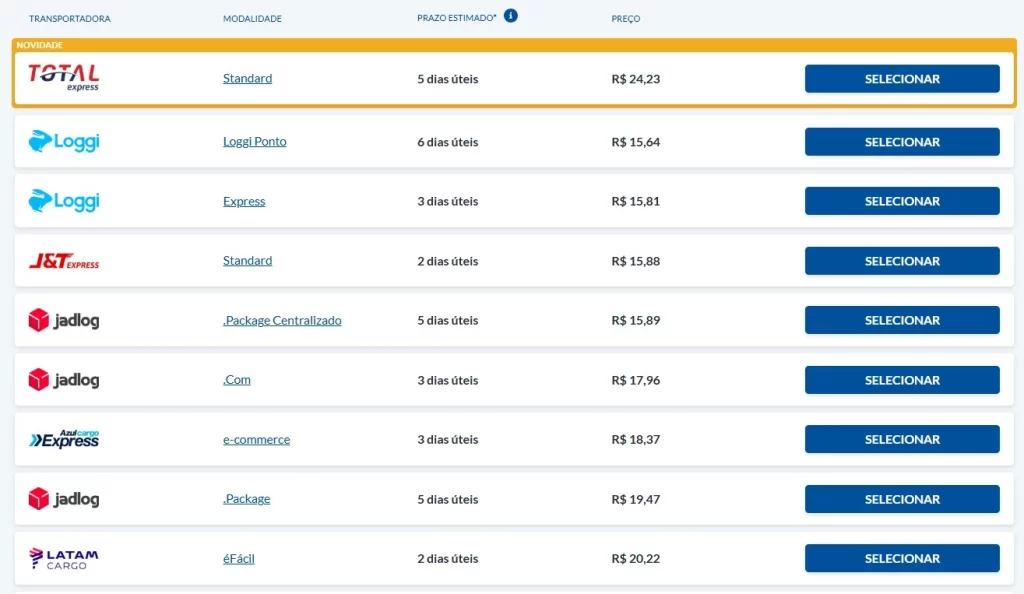Open the Standard link in the Total Express row
Viewport: 1024px width, 594px height.
tap(248, 78)
